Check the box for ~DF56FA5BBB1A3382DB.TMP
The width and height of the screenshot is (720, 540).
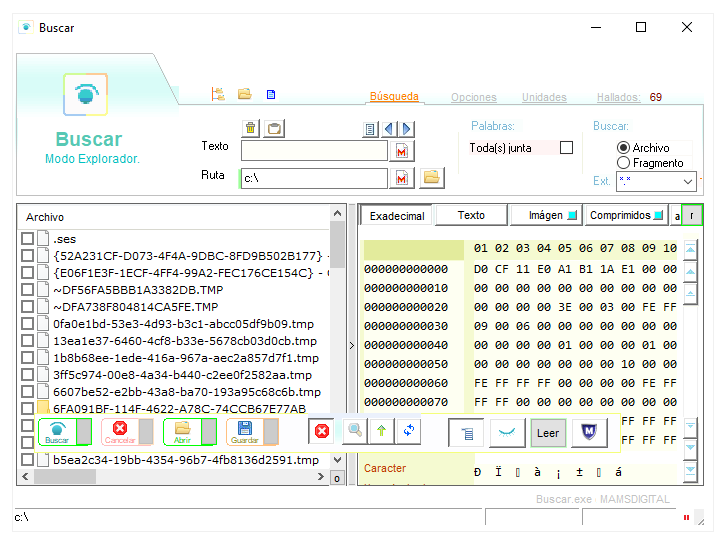tap(28, 290)
